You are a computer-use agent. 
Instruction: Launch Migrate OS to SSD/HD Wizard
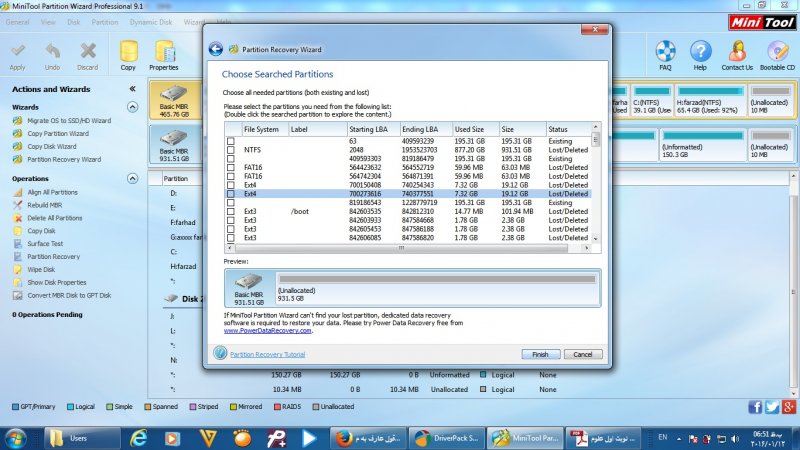pos(69,120)
